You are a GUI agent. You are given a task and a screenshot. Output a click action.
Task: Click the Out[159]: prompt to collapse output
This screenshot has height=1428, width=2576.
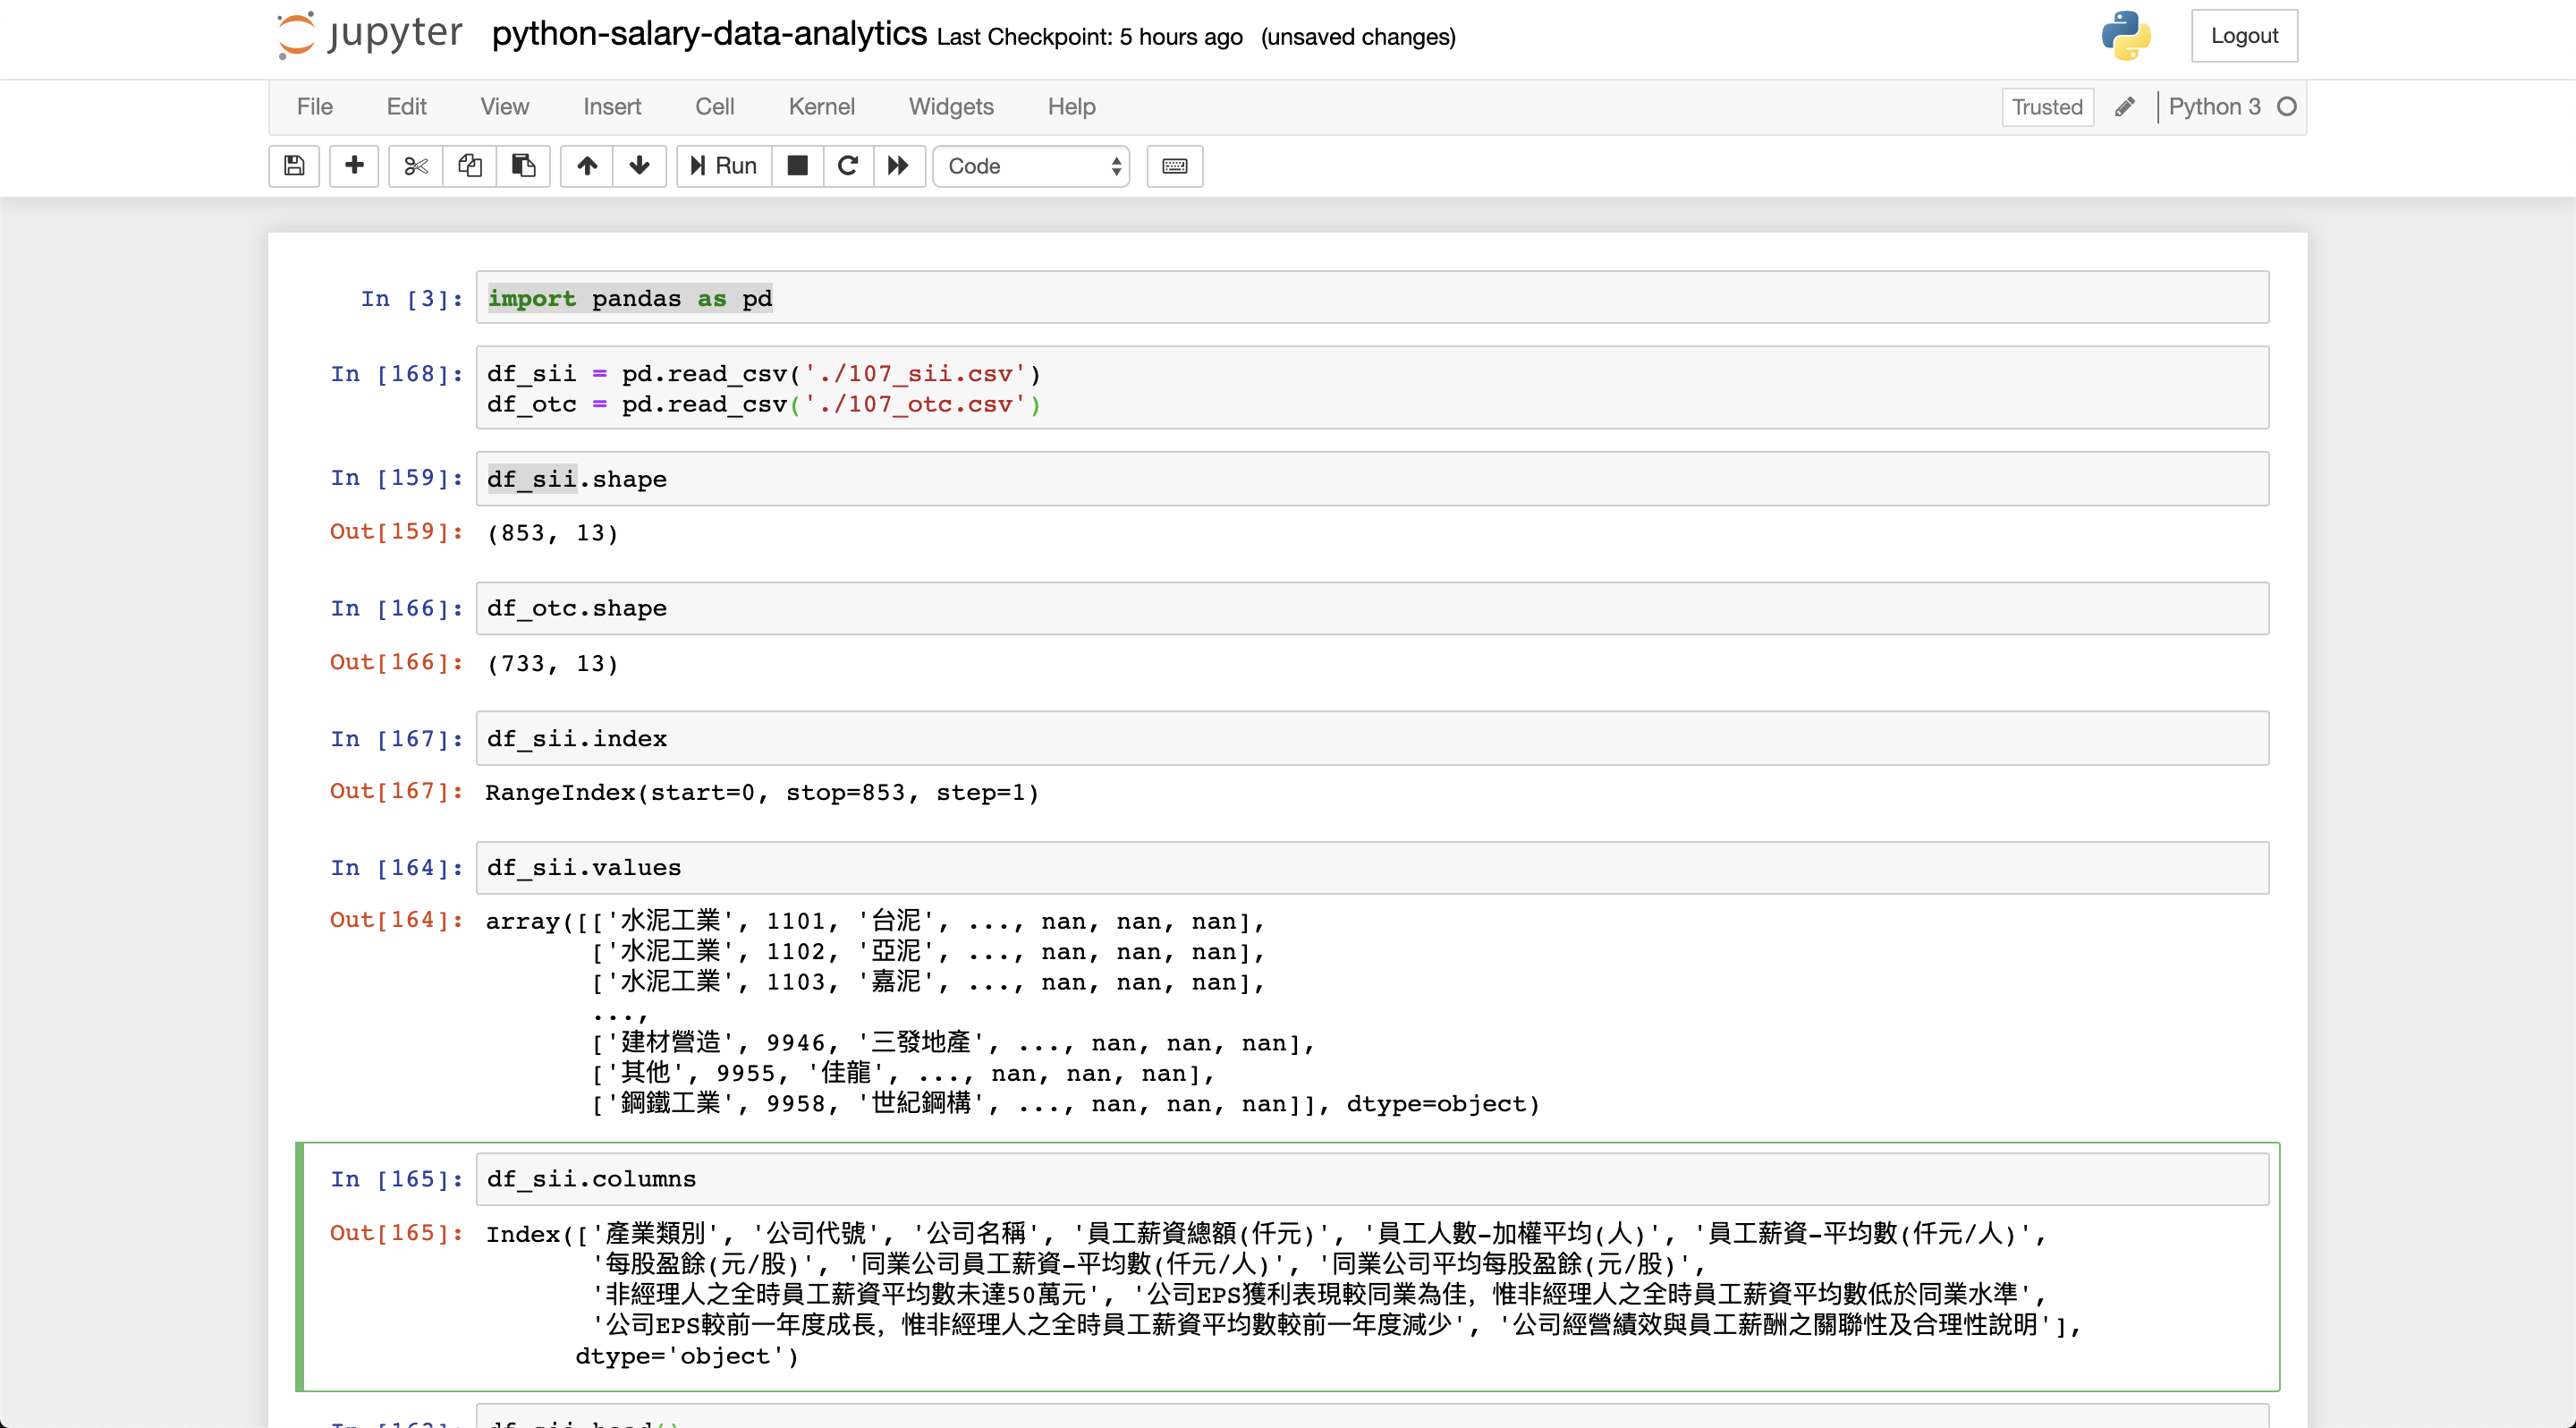397,532
